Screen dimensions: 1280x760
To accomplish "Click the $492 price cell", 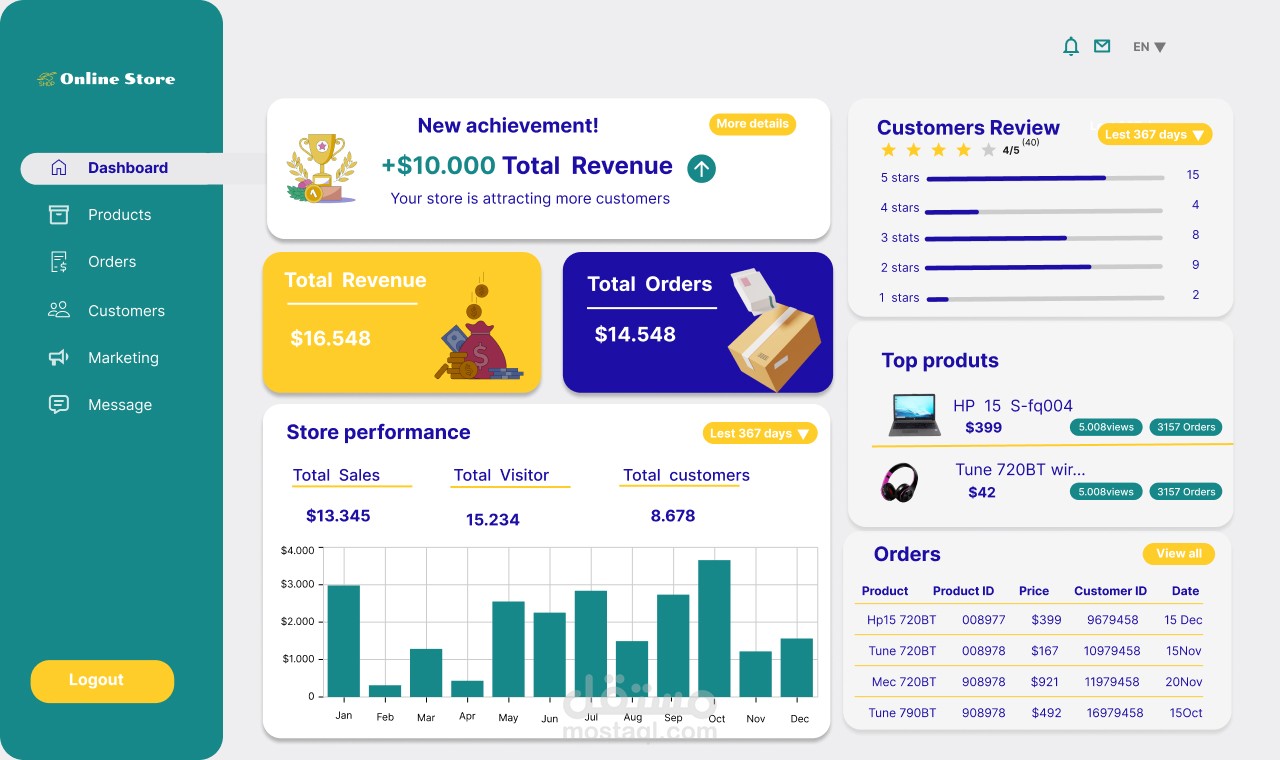I will click(1046, 713).
